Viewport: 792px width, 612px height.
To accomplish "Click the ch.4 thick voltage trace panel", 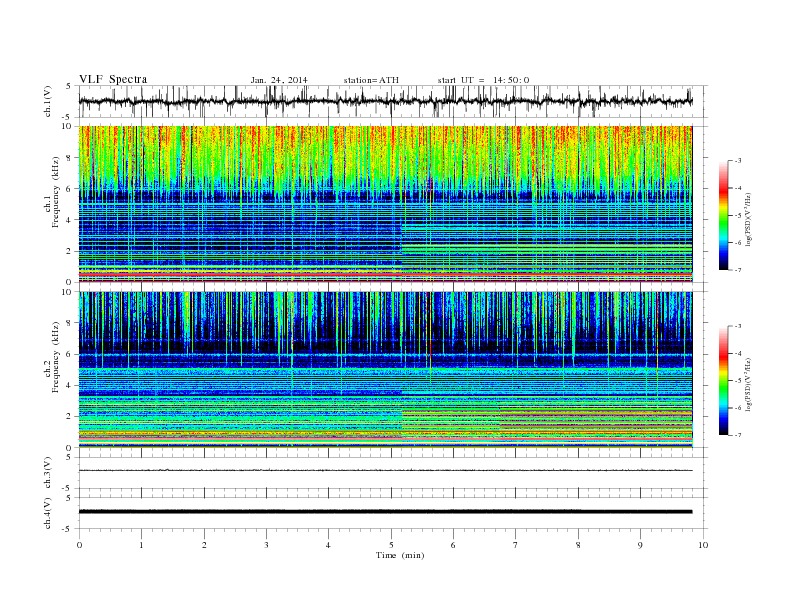I will (393, 513).
